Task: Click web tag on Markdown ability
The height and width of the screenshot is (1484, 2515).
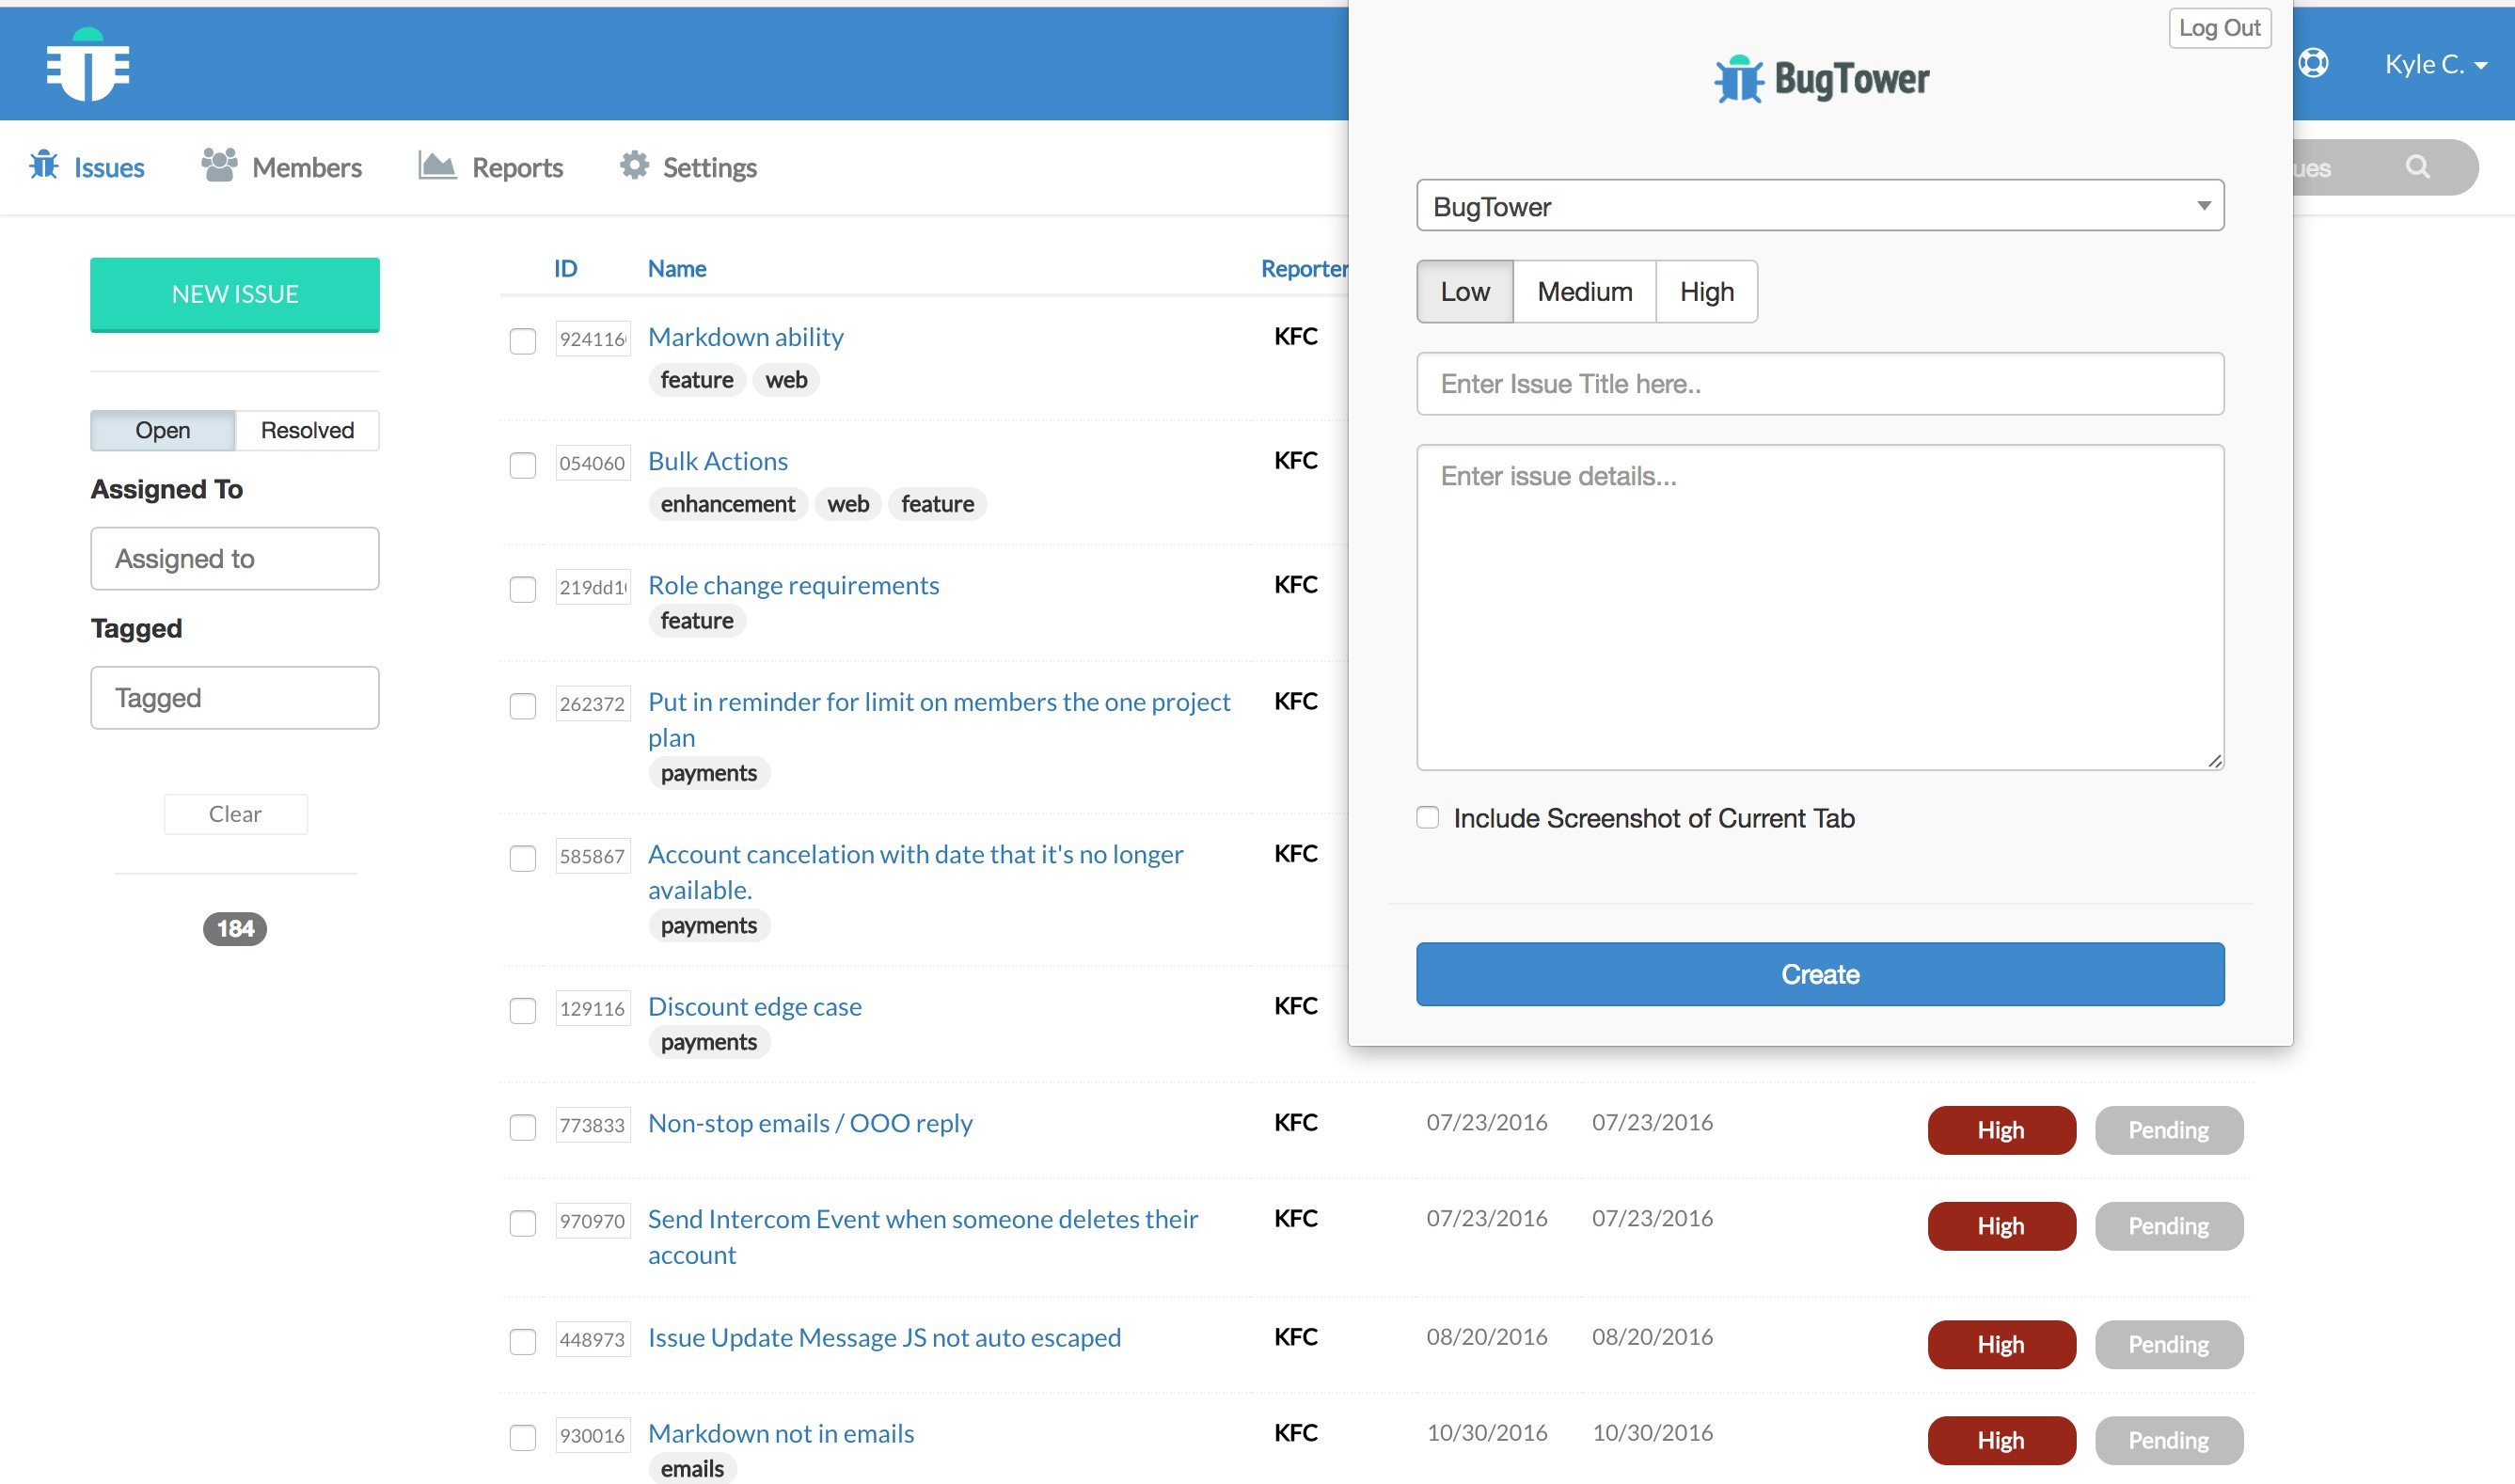Action: 786,380
